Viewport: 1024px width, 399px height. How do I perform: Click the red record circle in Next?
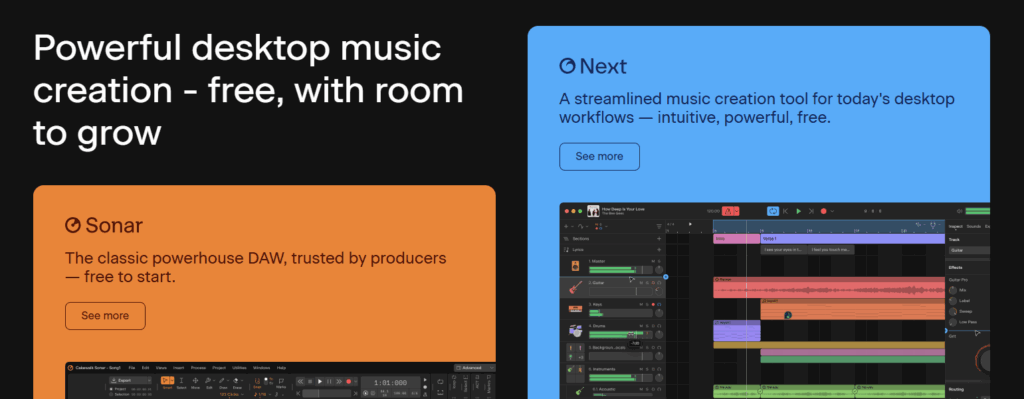click(x=824, y=211)
